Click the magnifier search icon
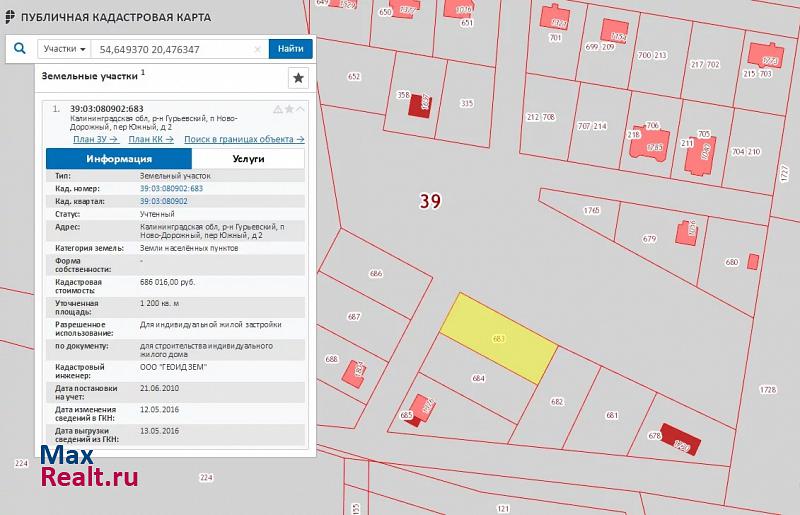This screenshot has height=515, width=800. click(x=19, y=48)
